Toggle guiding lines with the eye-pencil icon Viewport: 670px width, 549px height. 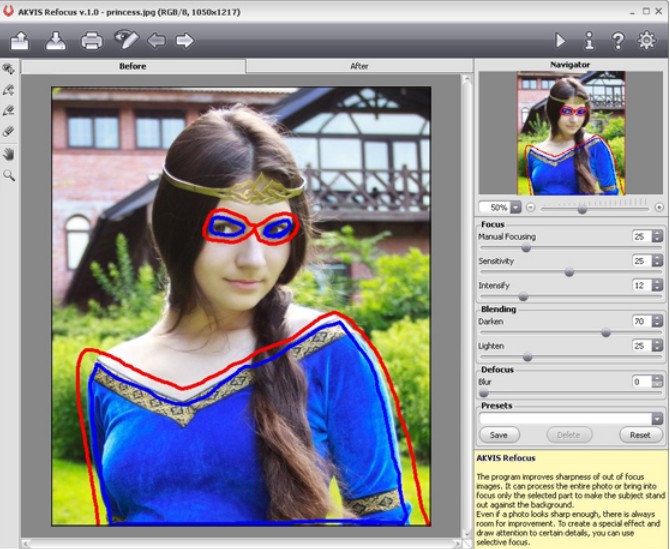point(126,40)
